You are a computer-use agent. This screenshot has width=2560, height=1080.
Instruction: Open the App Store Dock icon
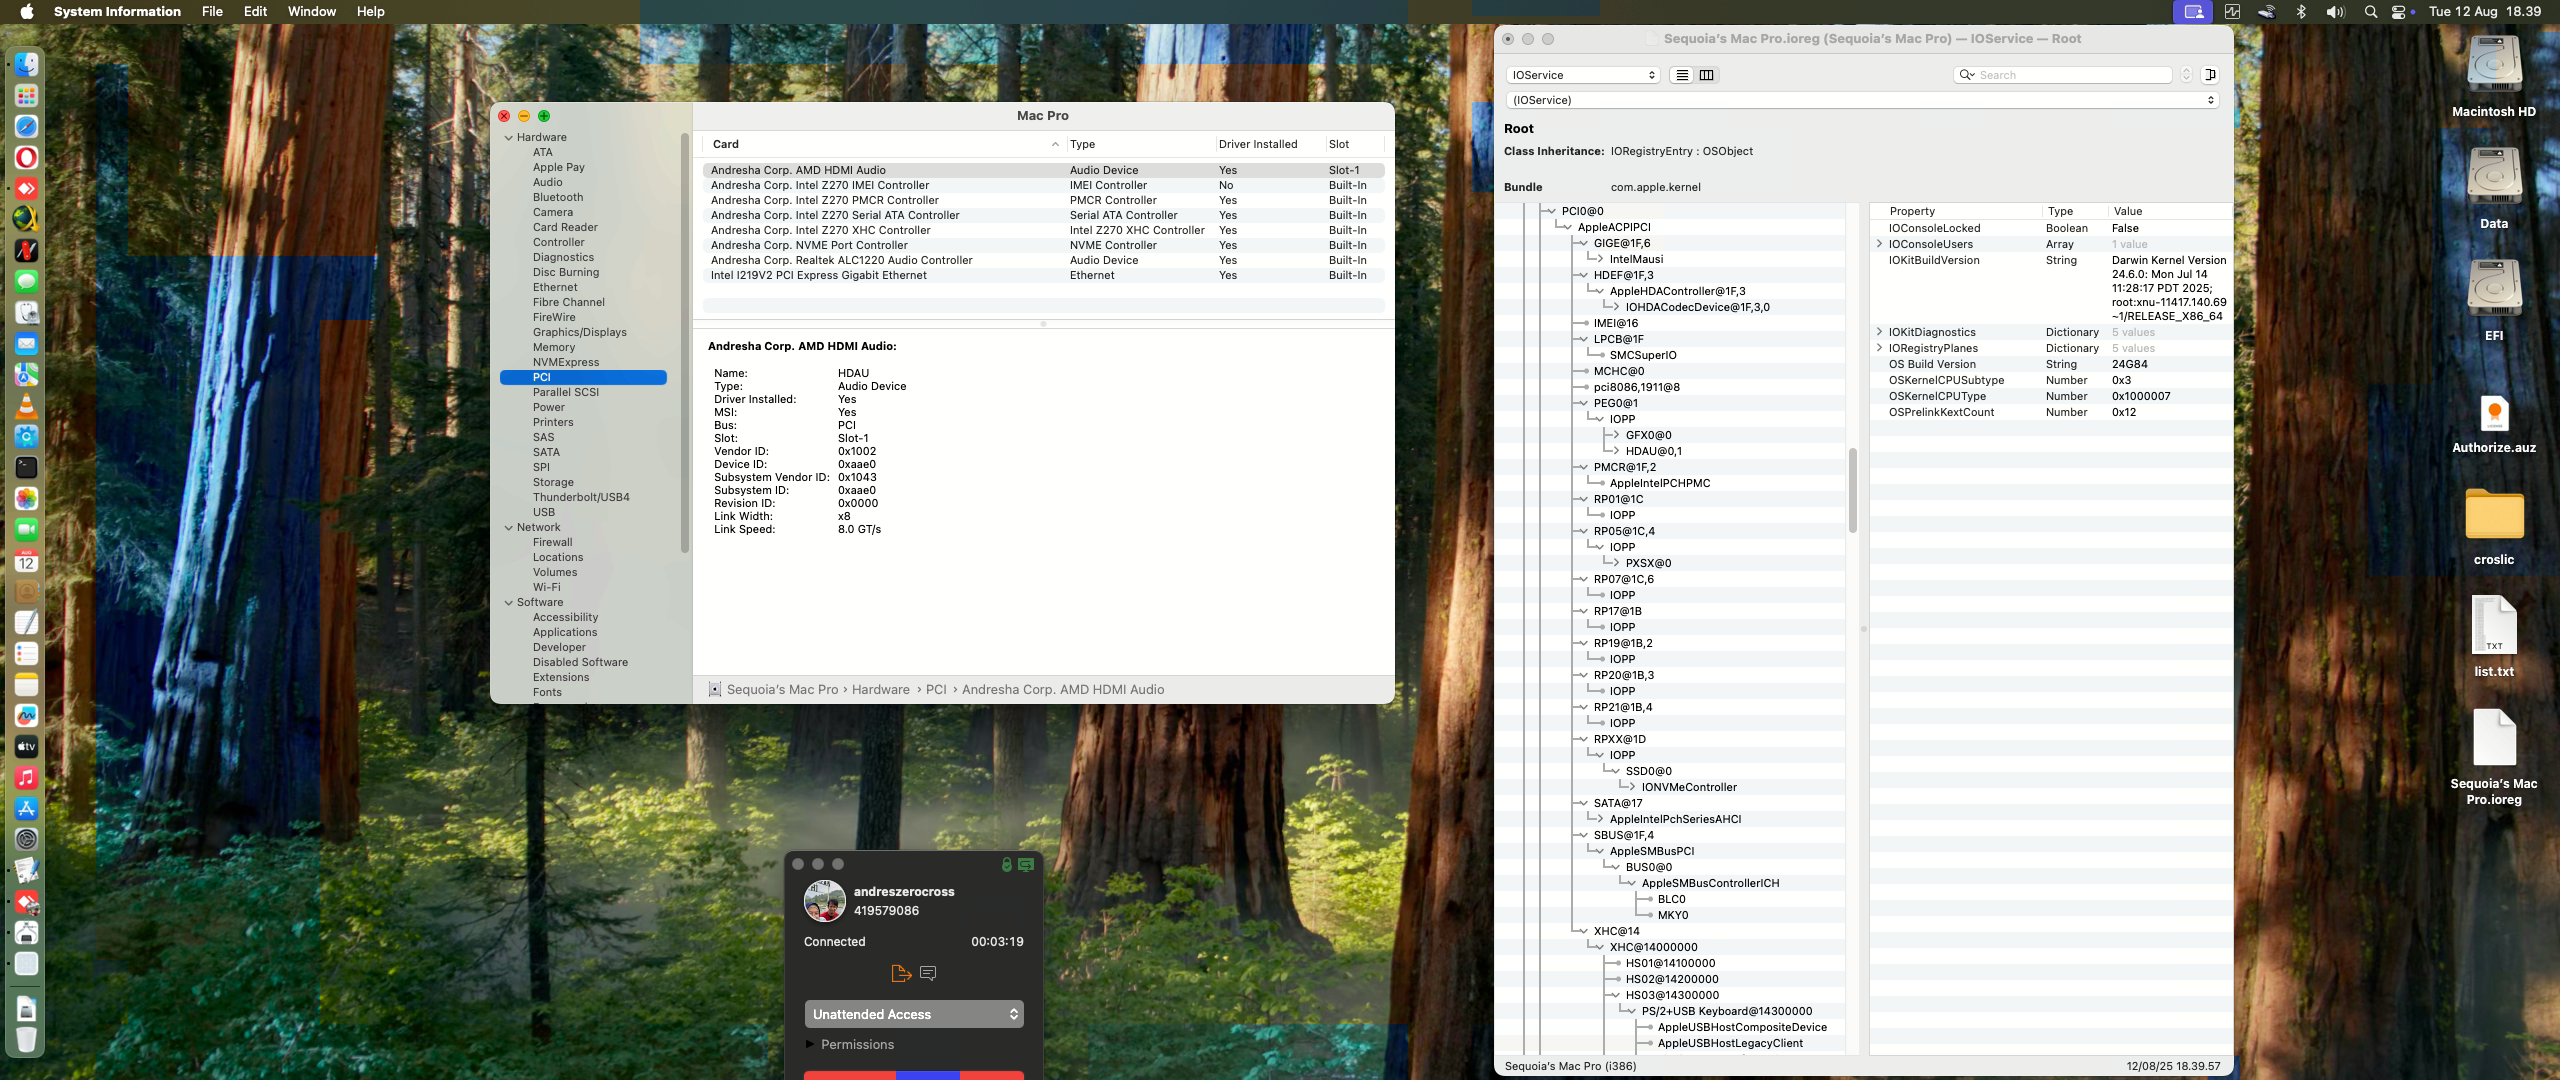coord(26,809)
